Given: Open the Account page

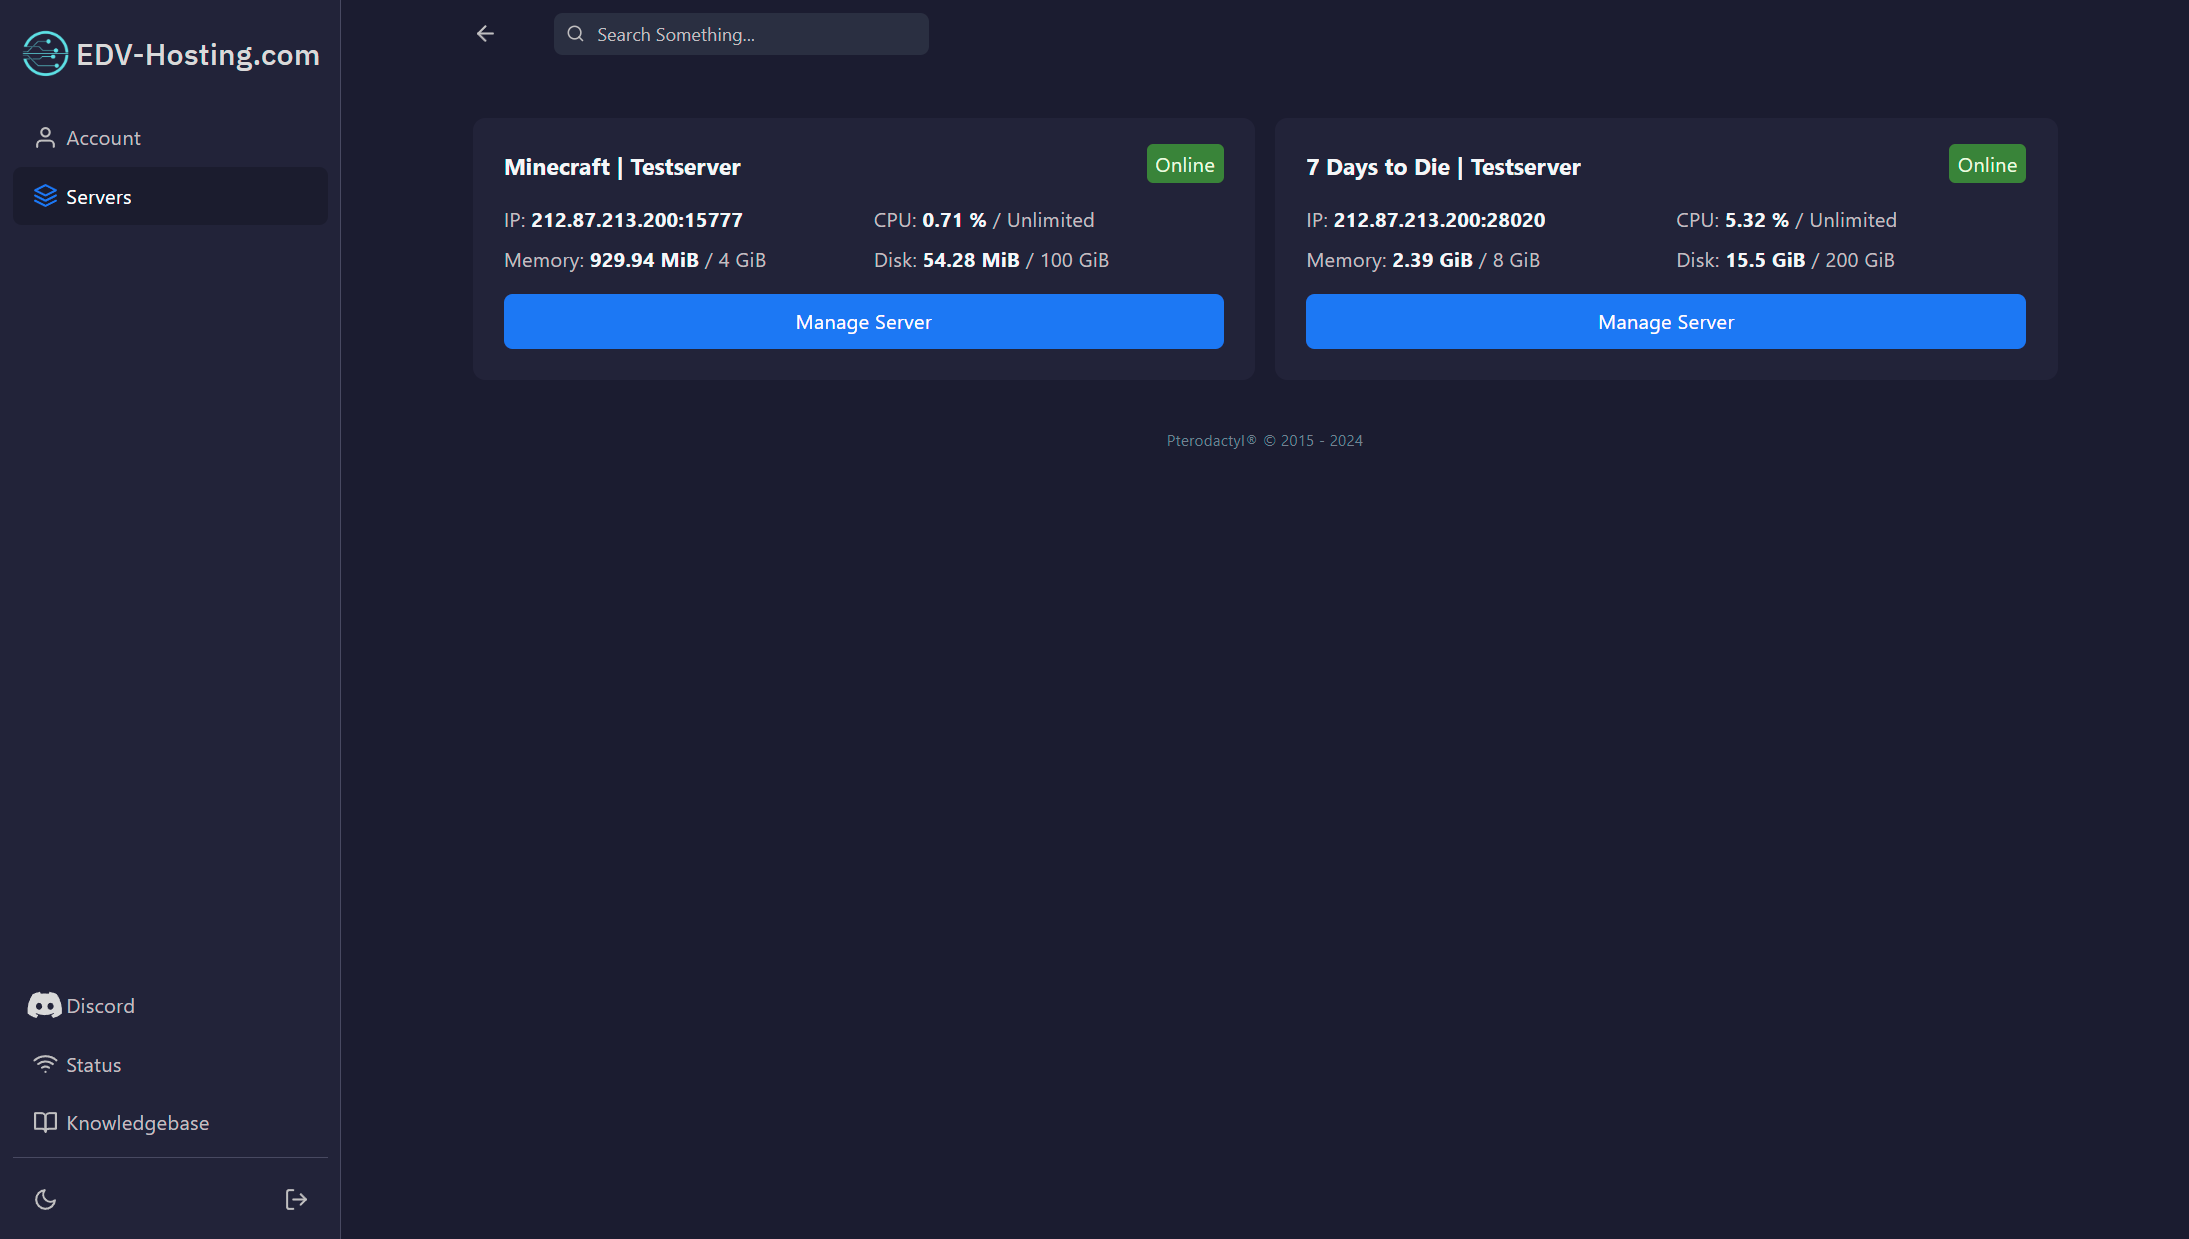Looking at the screenshot, I should pos(170,138).
